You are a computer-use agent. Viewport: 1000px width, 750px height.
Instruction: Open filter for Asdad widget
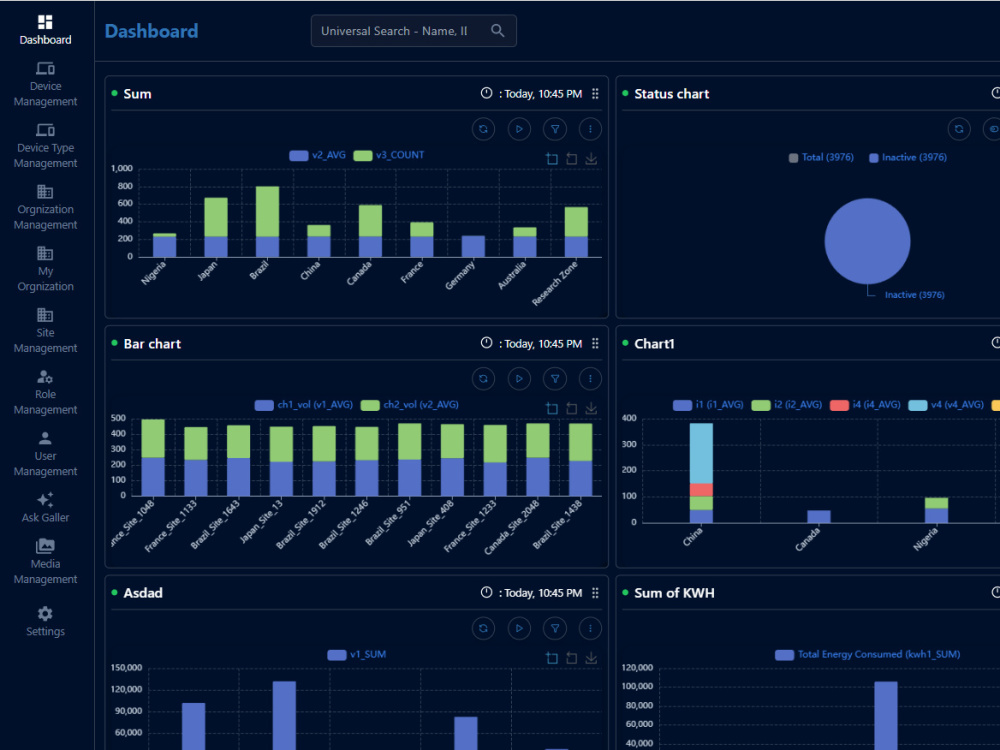click(x=555, y=628)
